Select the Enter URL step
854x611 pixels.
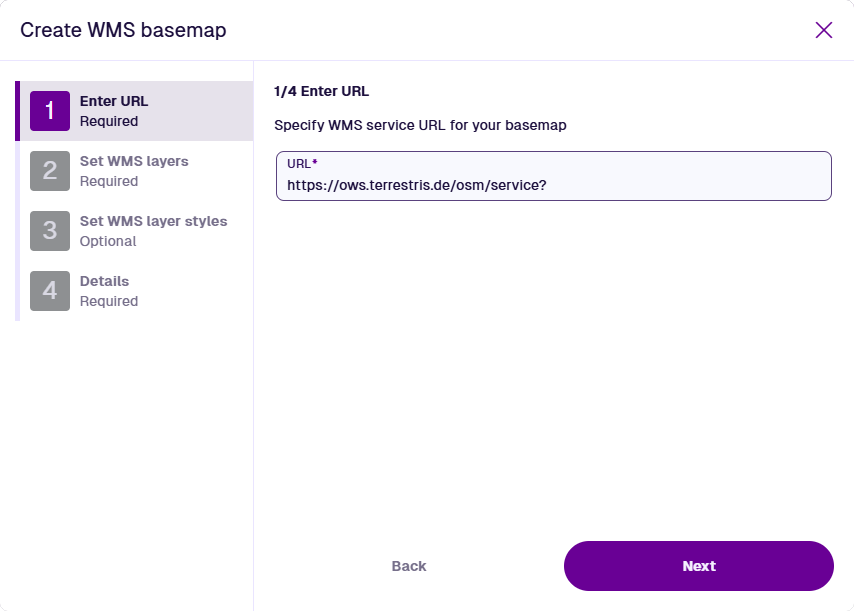[114, 101]
